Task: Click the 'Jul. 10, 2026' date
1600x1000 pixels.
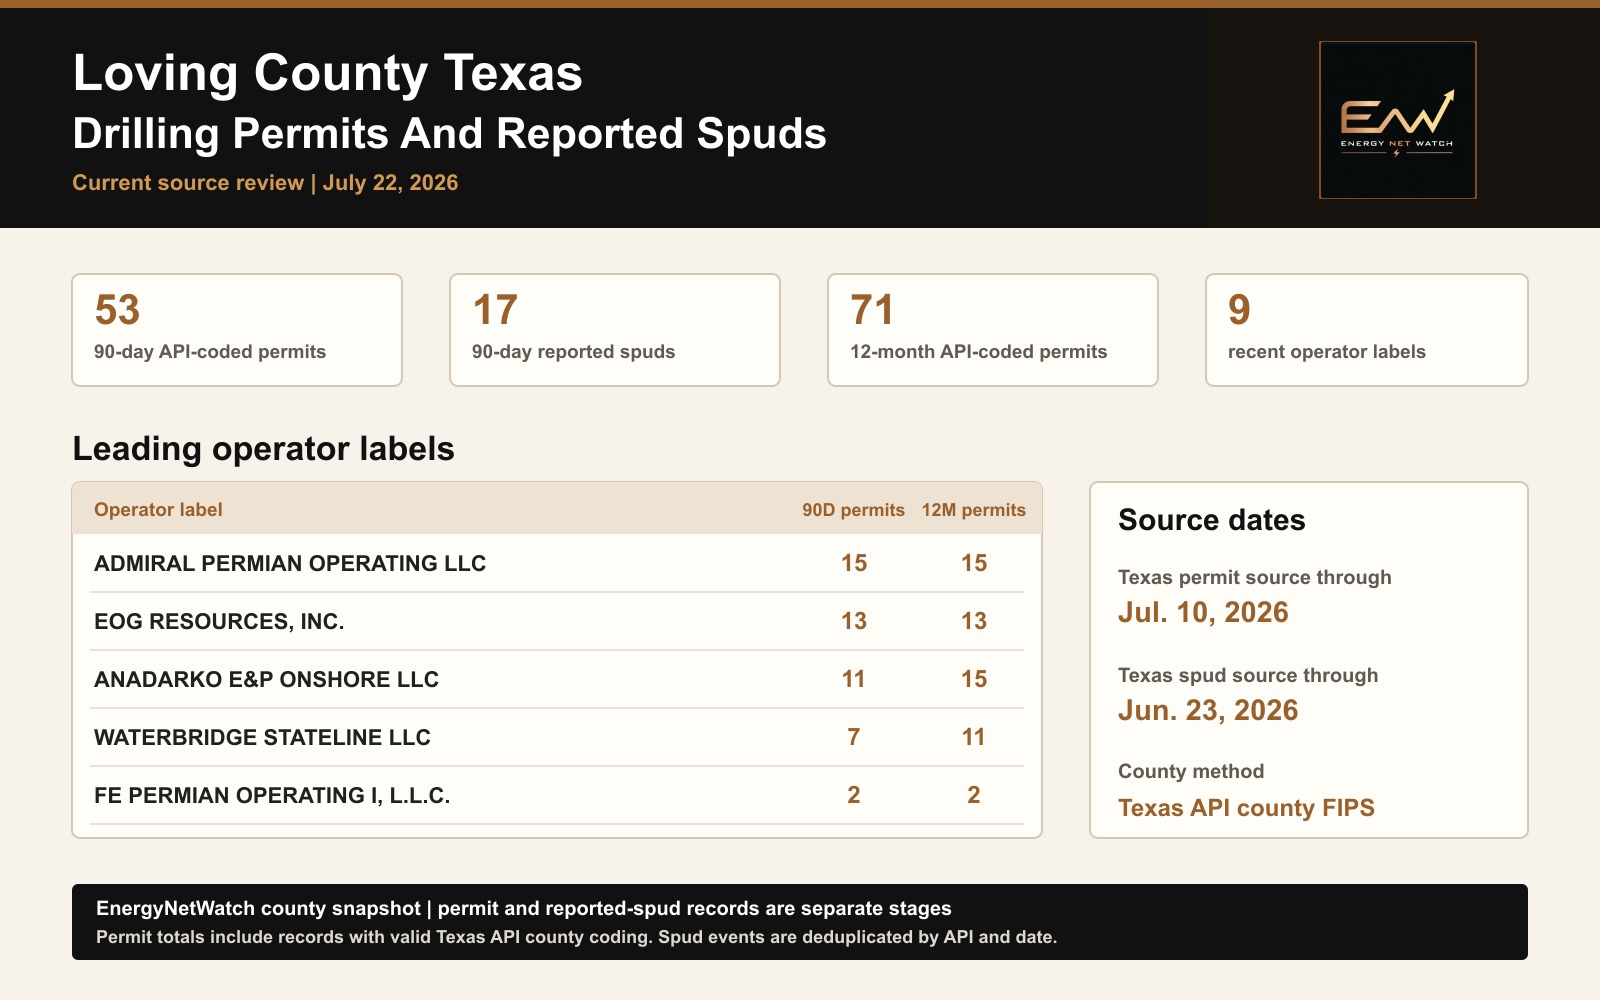Action: [x=1203, y=612]
